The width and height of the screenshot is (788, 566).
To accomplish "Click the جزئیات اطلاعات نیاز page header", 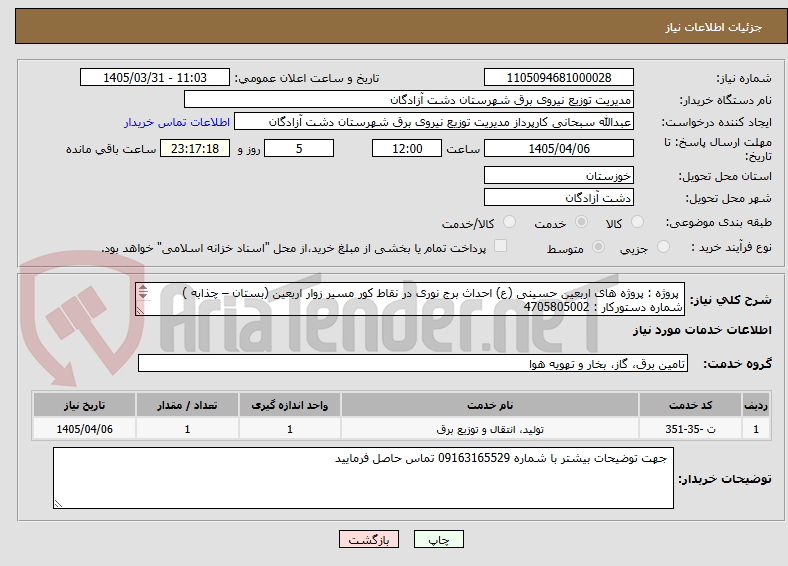I will [x=714, y=27].
